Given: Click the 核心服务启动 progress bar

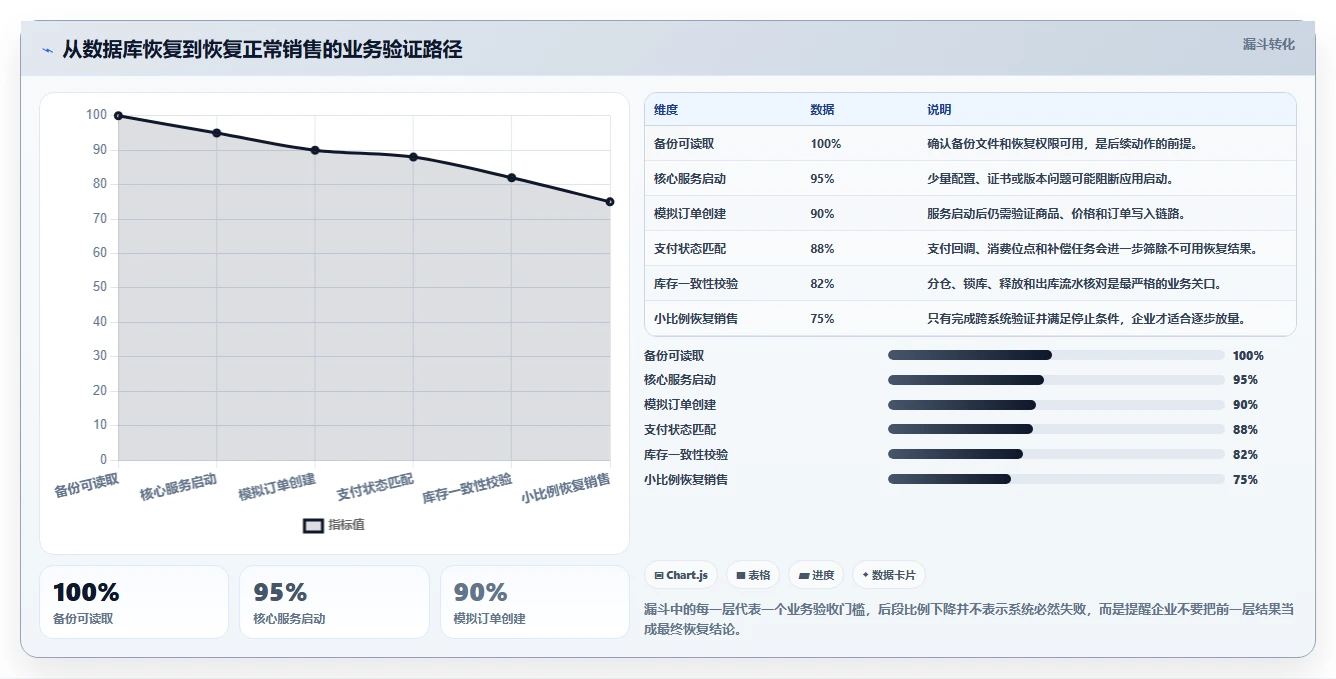Looking at the screenshot, I should pos(1056,380).
